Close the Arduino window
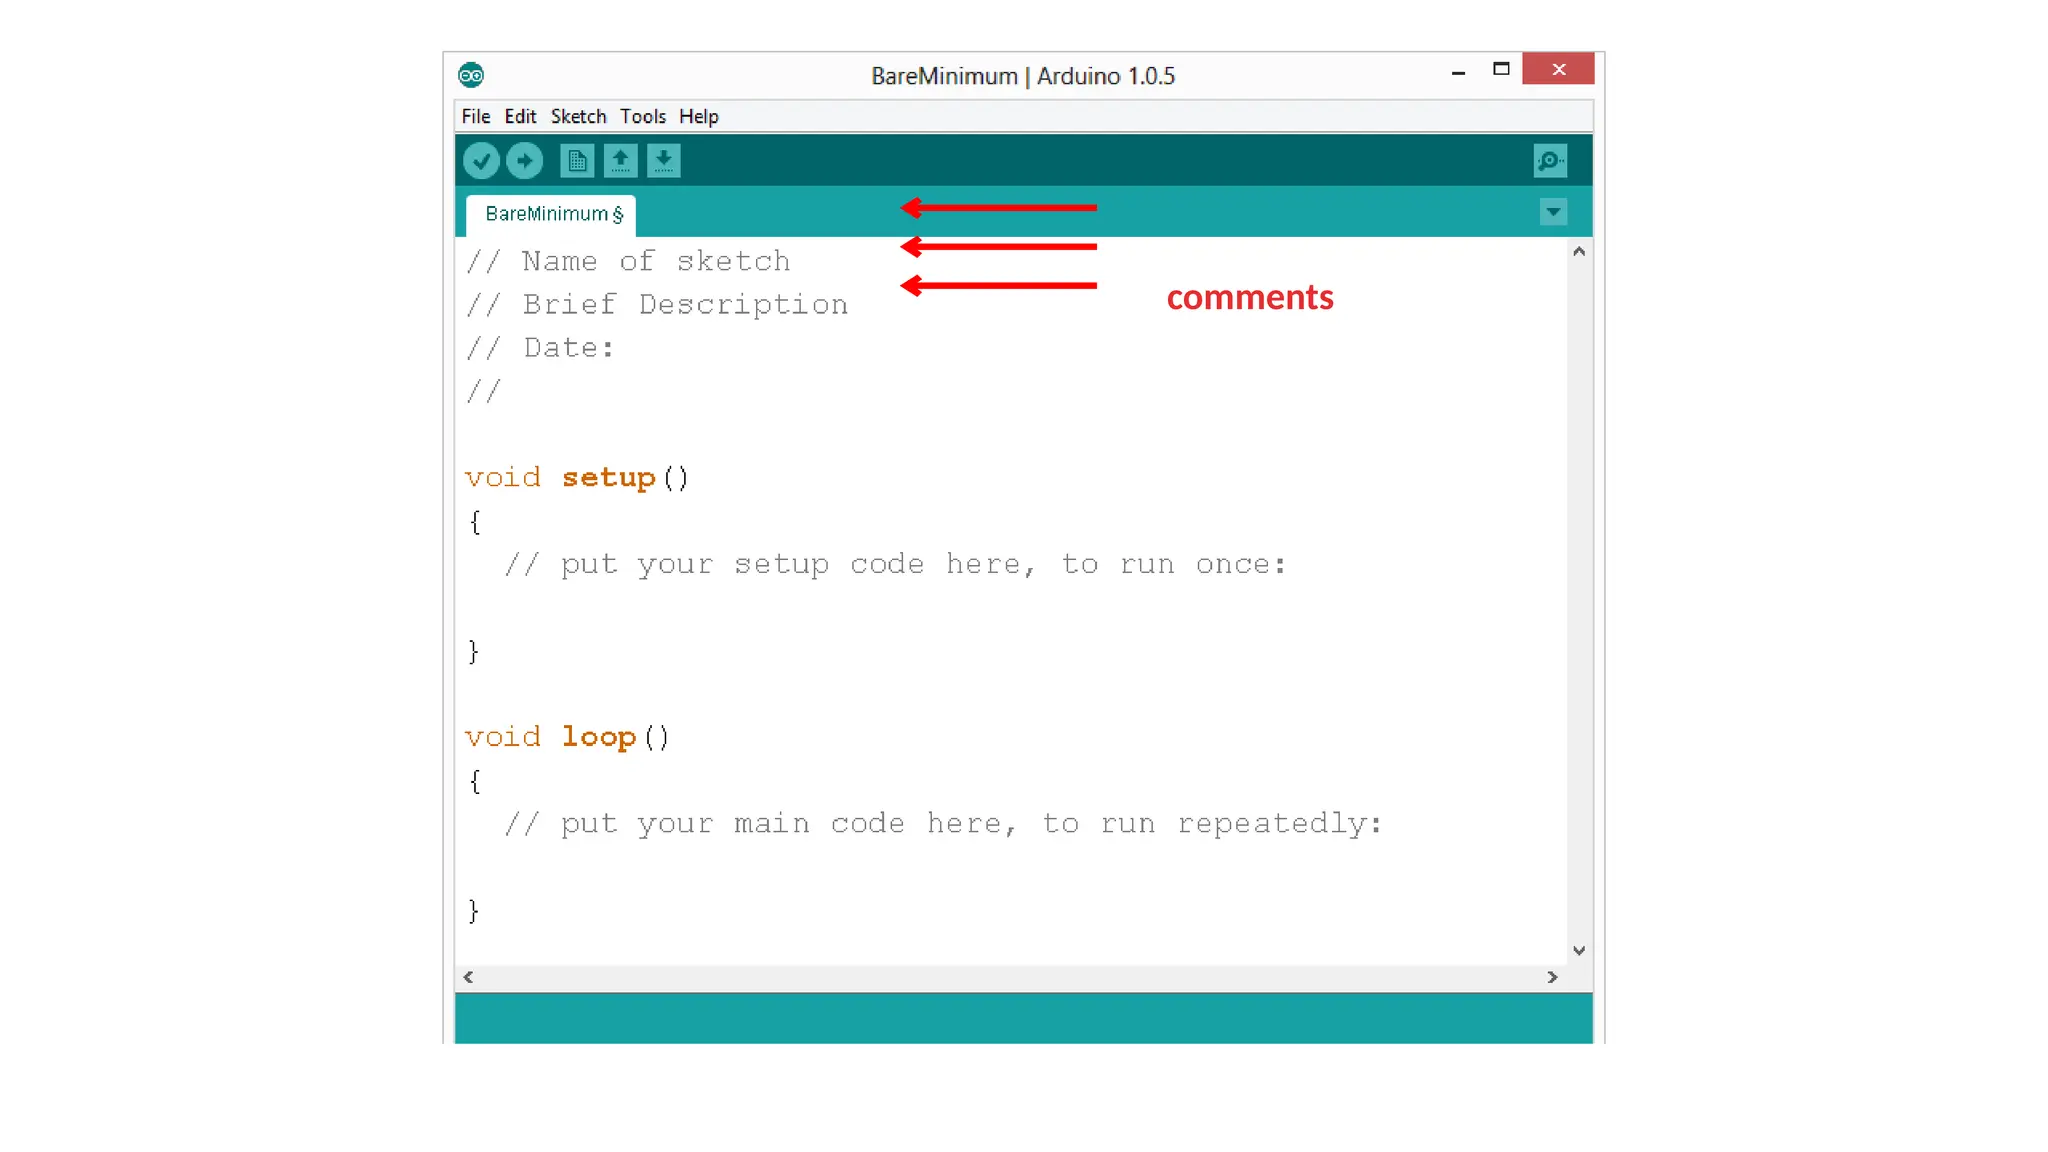Image resolution: width=2048 pixels, height=1152 pixels. [1558, 69]
